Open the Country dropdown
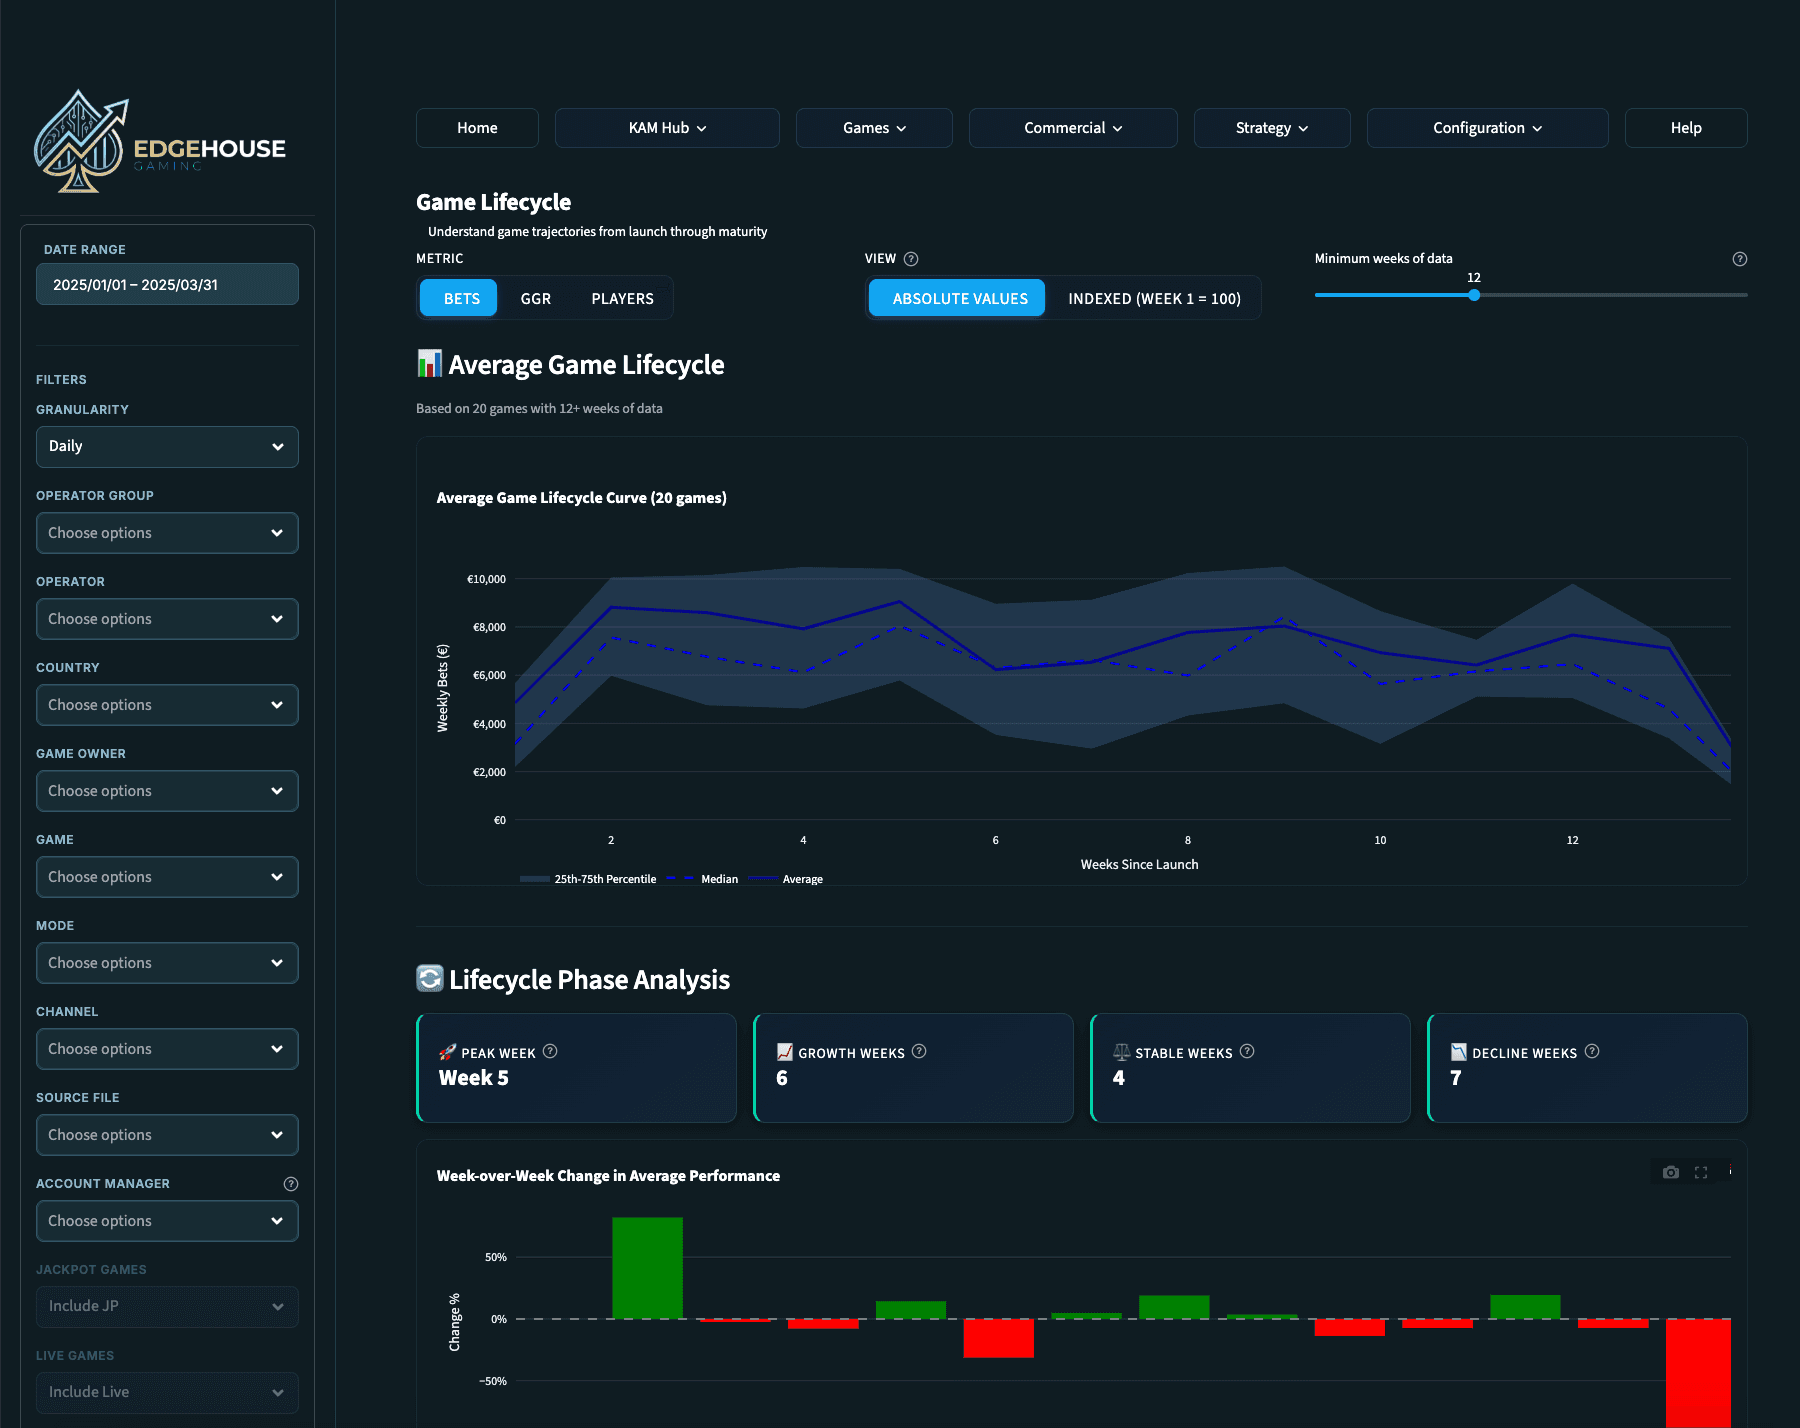The height and width of the screenshot is (1428, 1800). pos(167,705)
